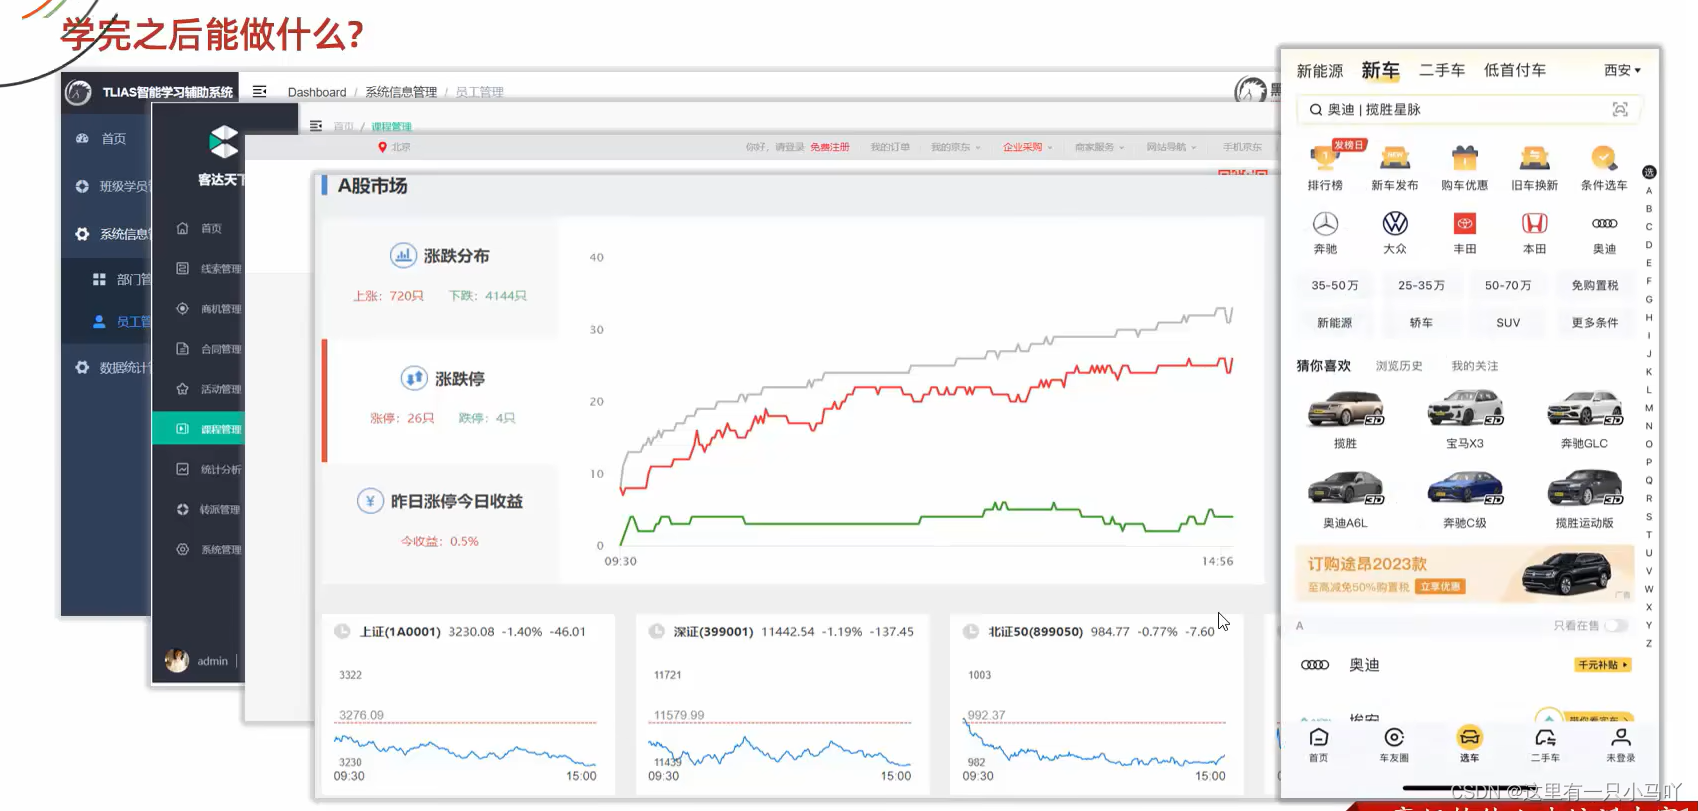Open 首页 dashboard icon in TLIAS sidebar
Screen dimensions: 1698x811
82,138
